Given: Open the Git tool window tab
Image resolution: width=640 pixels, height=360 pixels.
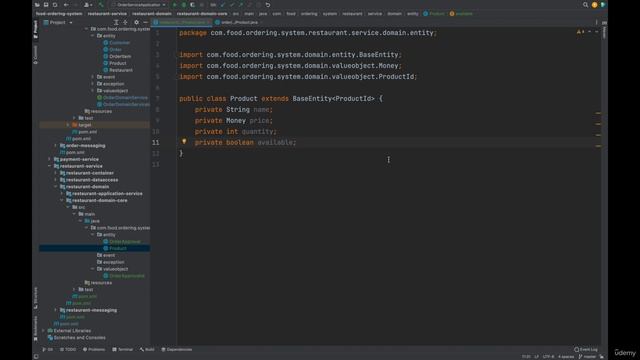Looking at the screenshot, I should coord(48,350).
